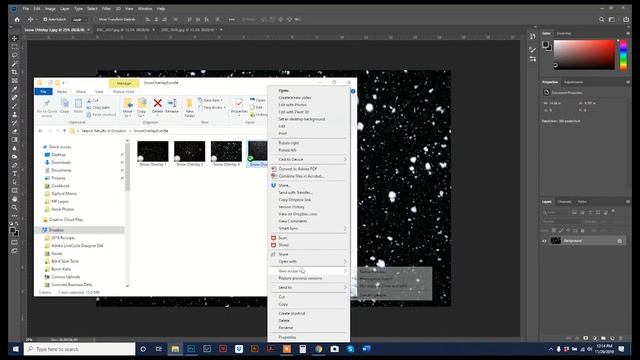Viewport: 640px width, 360px height.
Task: Click Task View icon on taskbar
Action: (159, 349)
